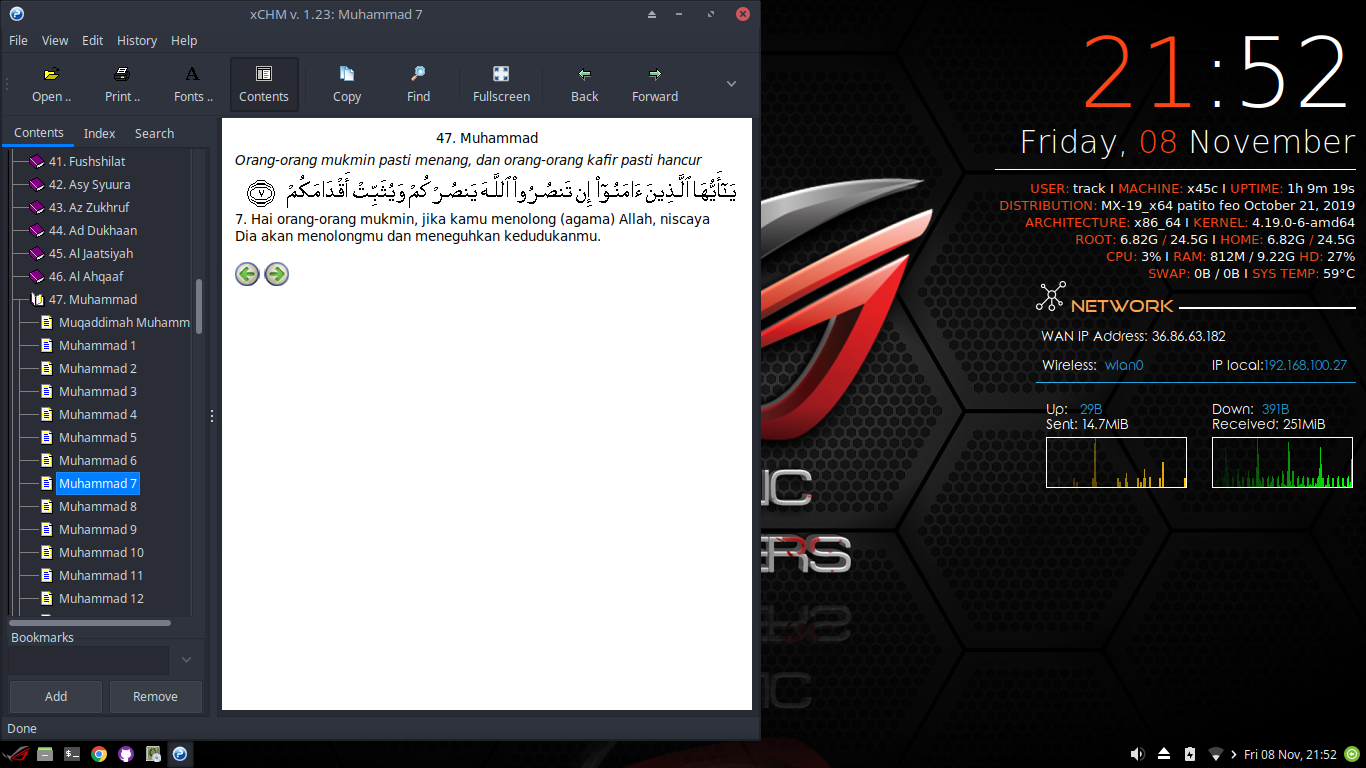Launch the terminal from the taskbar
This screenshot has height=768, width=1366.
click(72, 754)
